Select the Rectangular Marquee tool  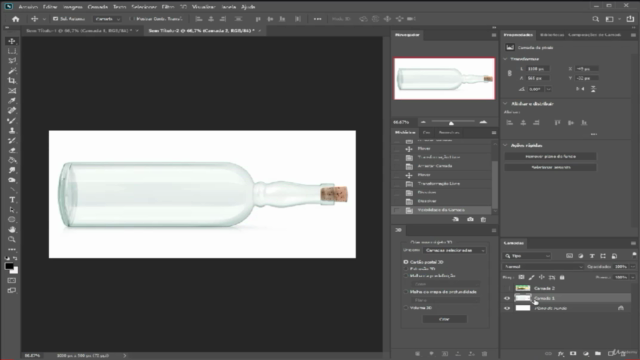pyautogui.click(x=12, y=51)
